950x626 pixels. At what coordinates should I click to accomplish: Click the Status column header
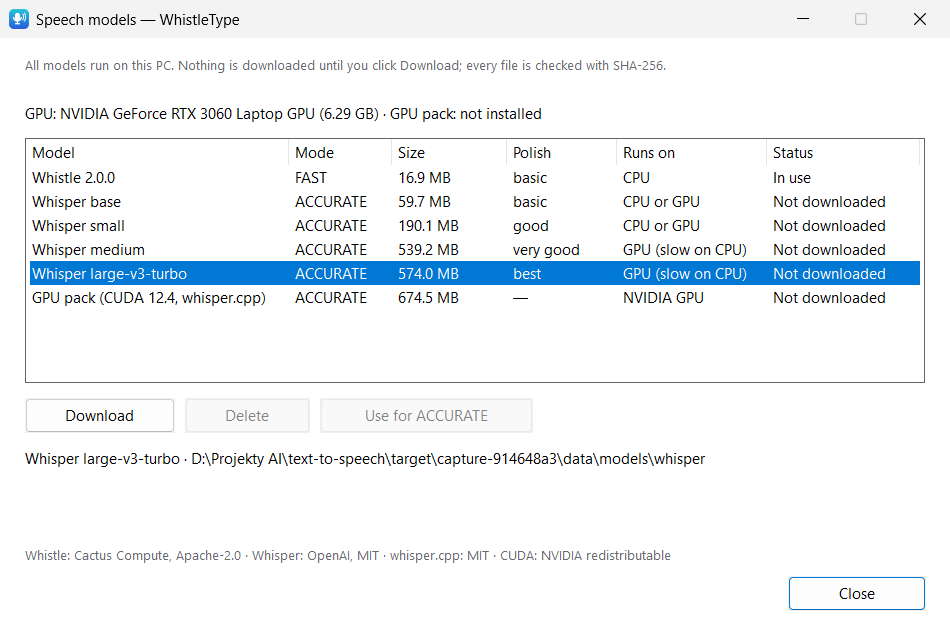pos(843,153)
